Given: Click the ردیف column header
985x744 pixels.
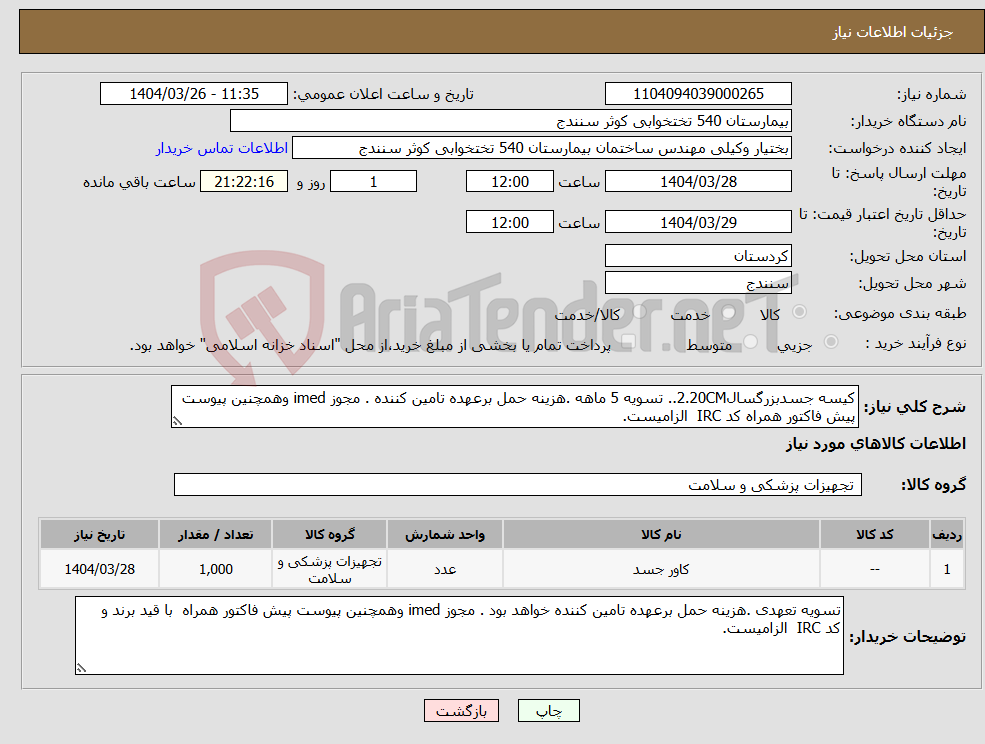Looking at the screenshot, I should point(947,534).
